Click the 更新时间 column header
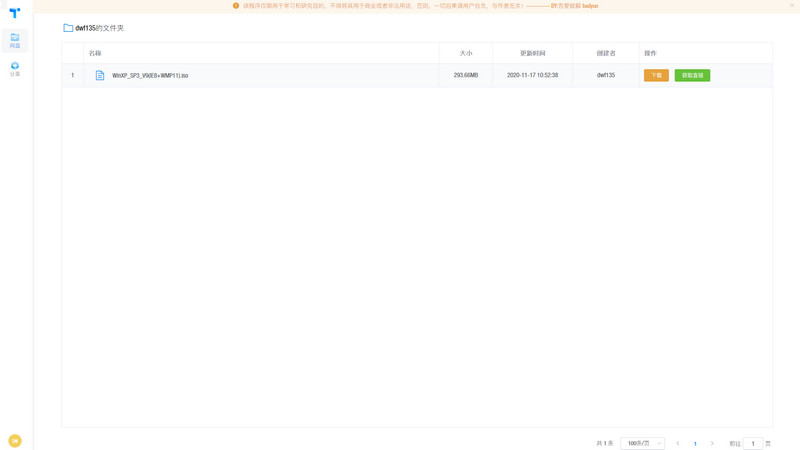 (x=533, y=53)
